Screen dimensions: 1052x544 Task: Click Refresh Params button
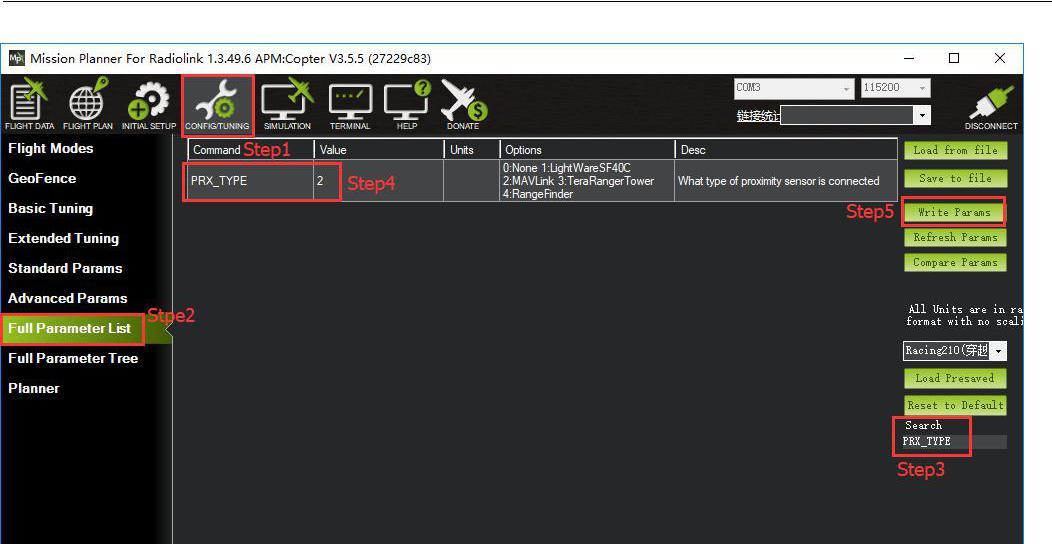coord(955,237)
